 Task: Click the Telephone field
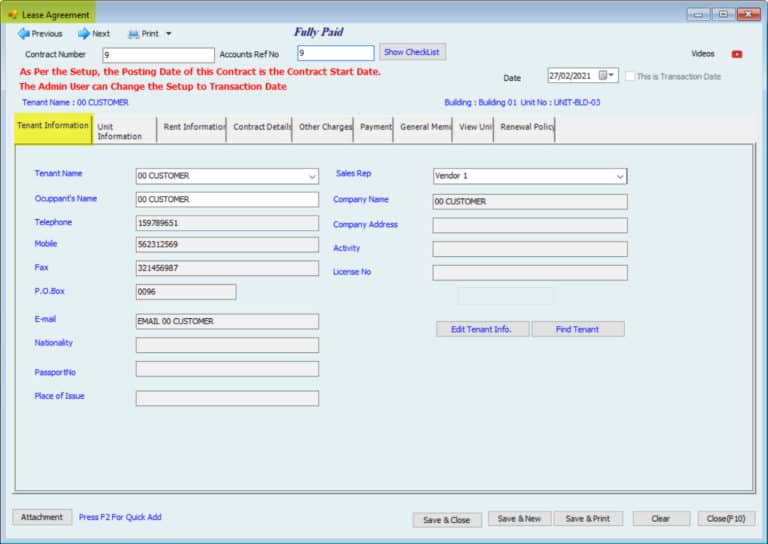click(x=227, y=223)
